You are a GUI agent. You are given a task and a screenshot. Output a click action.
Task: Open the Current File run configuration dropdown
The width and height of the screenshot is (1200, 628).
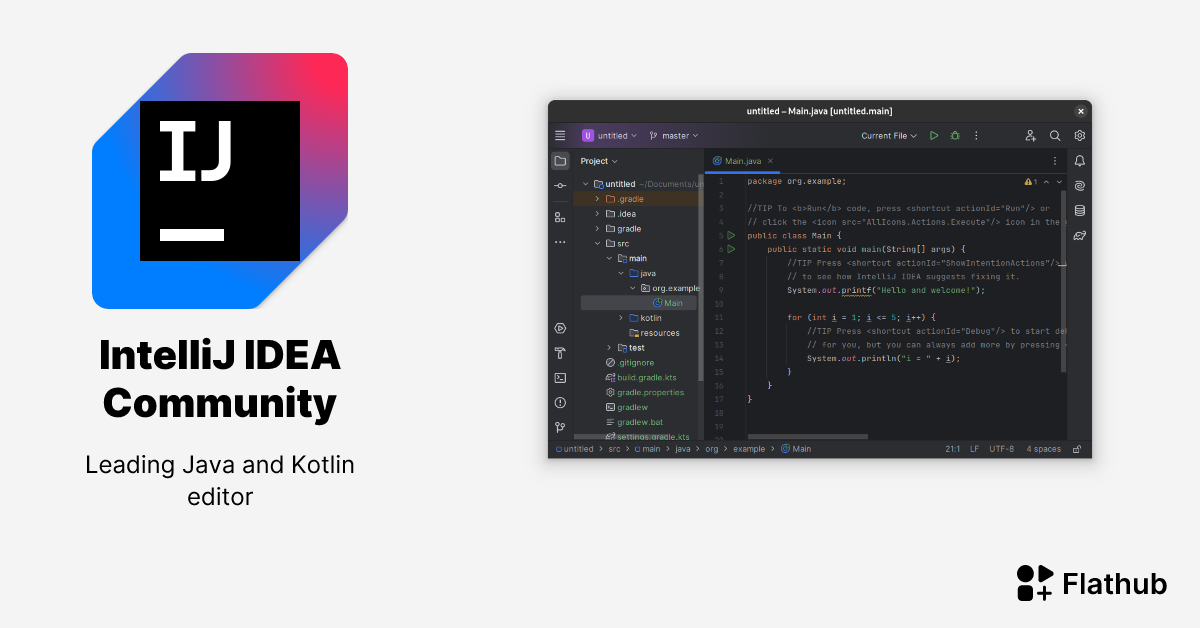(x=888, y=135)
